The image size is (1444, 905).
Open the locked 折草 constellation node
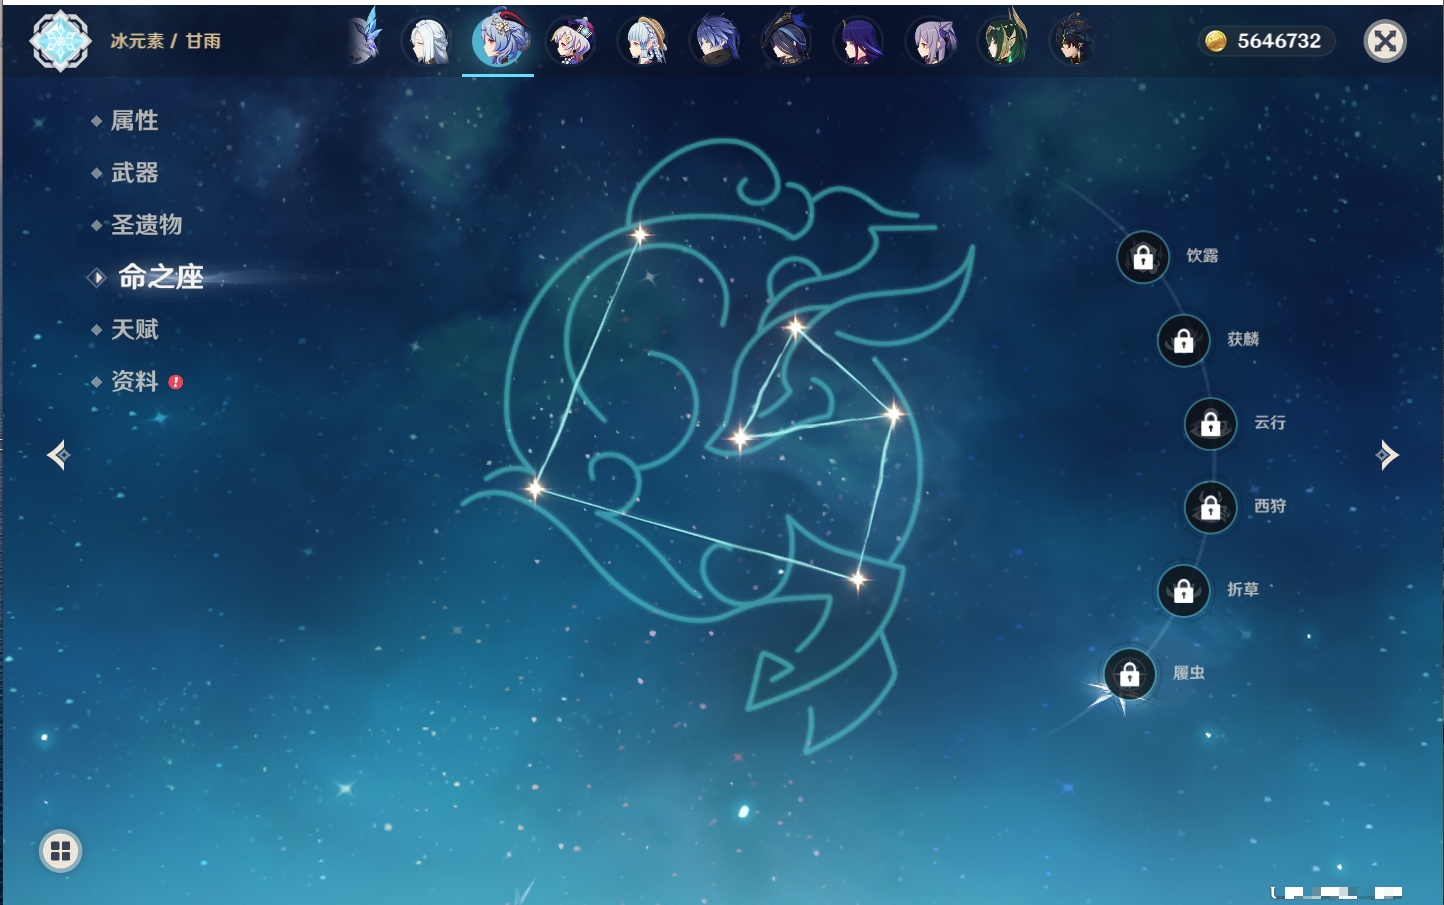coord(1184,591)
